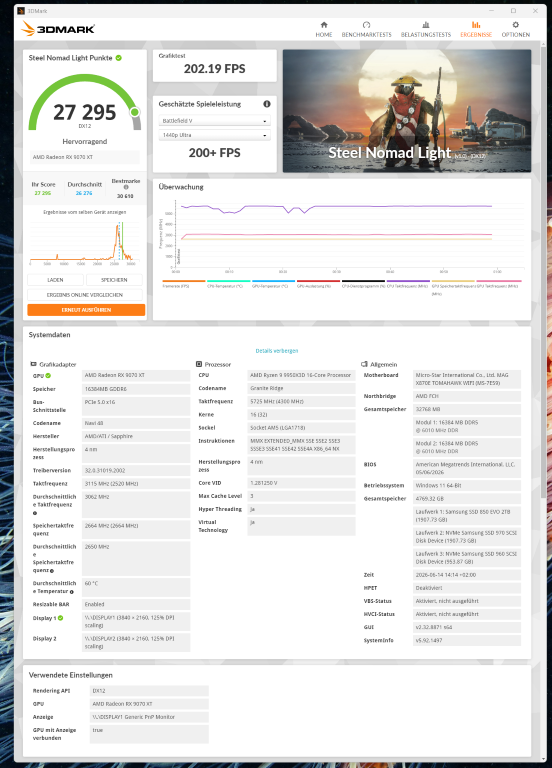Open the 1440p Ultra resolution dropdown
The height and width of the screenshot is (768, 552).
215,135
